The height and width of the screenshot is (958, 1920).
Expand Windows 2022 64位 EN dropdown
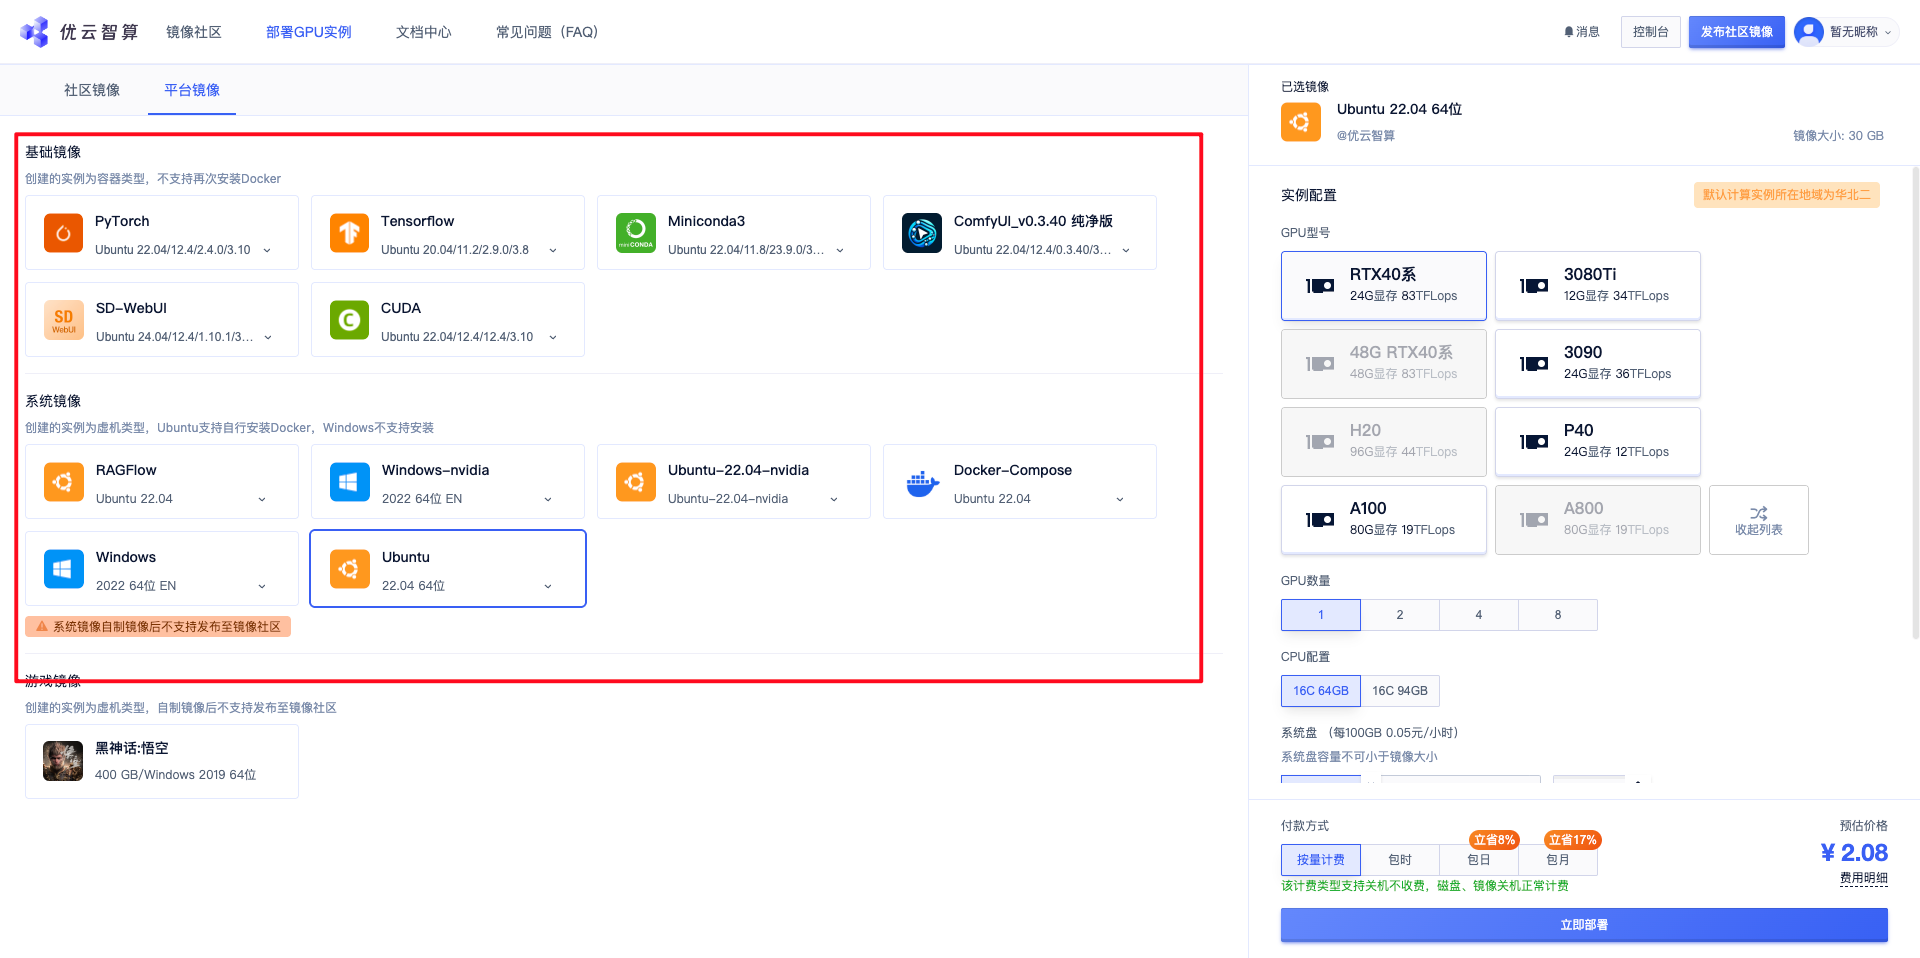coord(262,586)
